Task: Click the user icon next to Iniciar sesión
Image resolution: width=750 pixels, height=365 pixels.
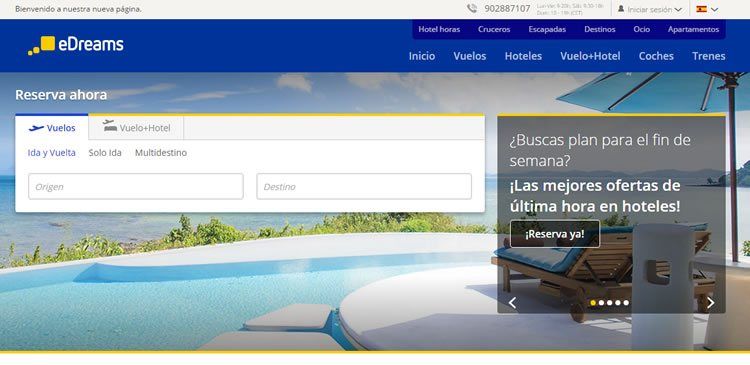Action: tap(621, 9)
